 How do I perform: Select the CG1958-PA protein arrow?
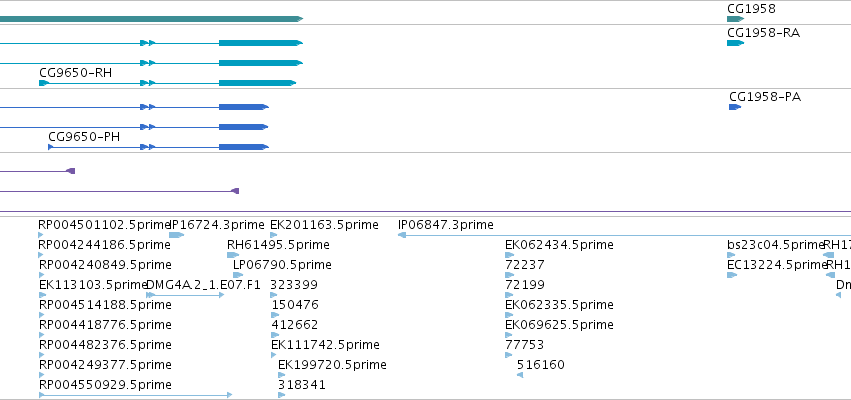tap(735, 107)
